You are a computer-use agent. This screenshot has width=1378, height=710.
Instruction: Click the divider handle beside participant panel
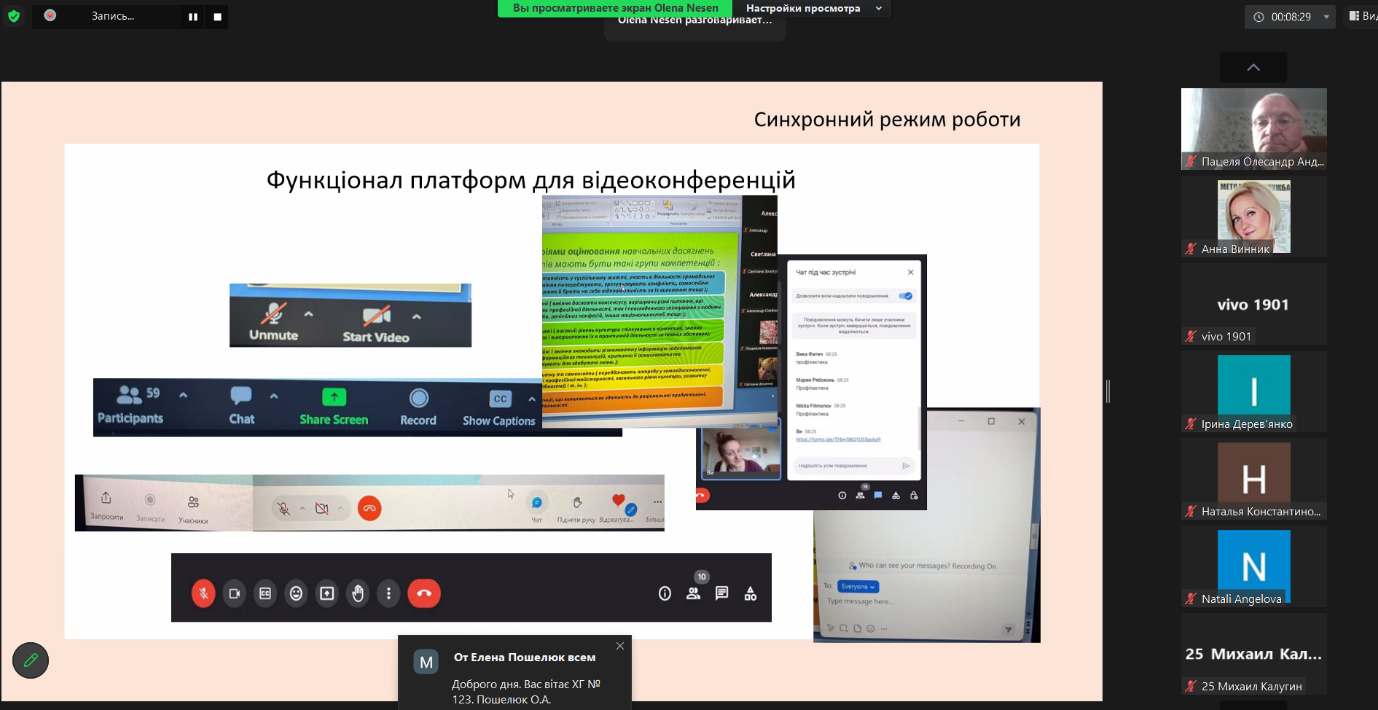1107,391
